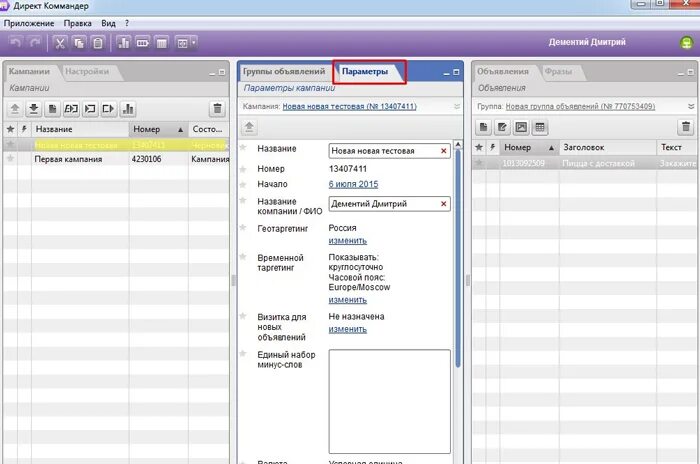This screenshot has width=700, height=464.
Task: Open statistics from the purple toolbar bar-chart icon
Action: [123, 43]
